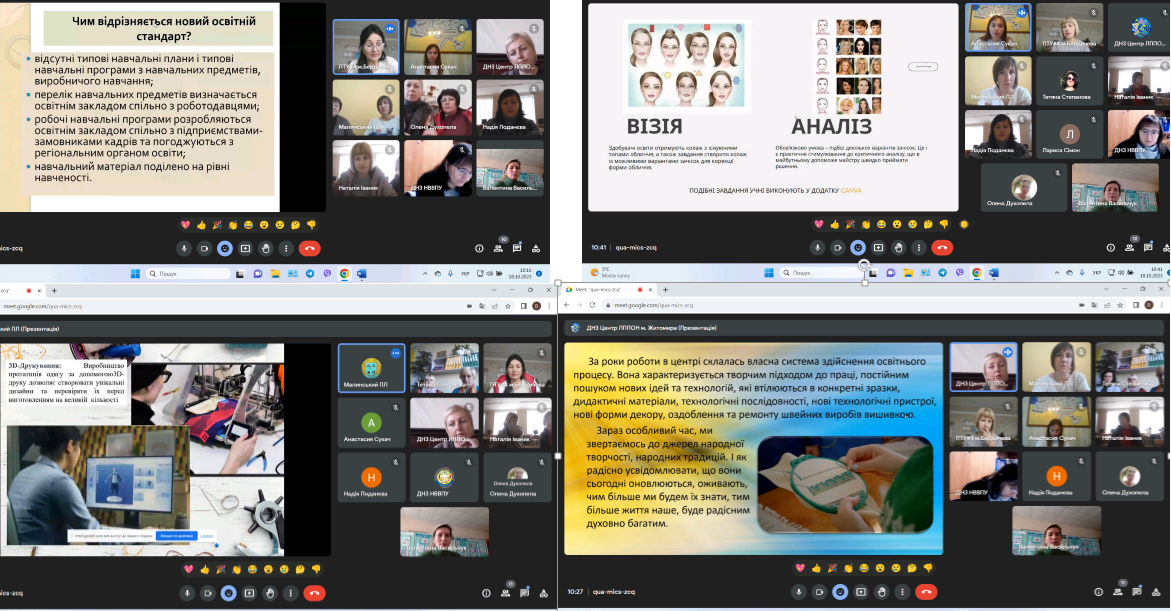Send thumbs-down reaction under the ВІЗІЯ slide
This screenshot has height=611, width=1171.
[944, 224]
